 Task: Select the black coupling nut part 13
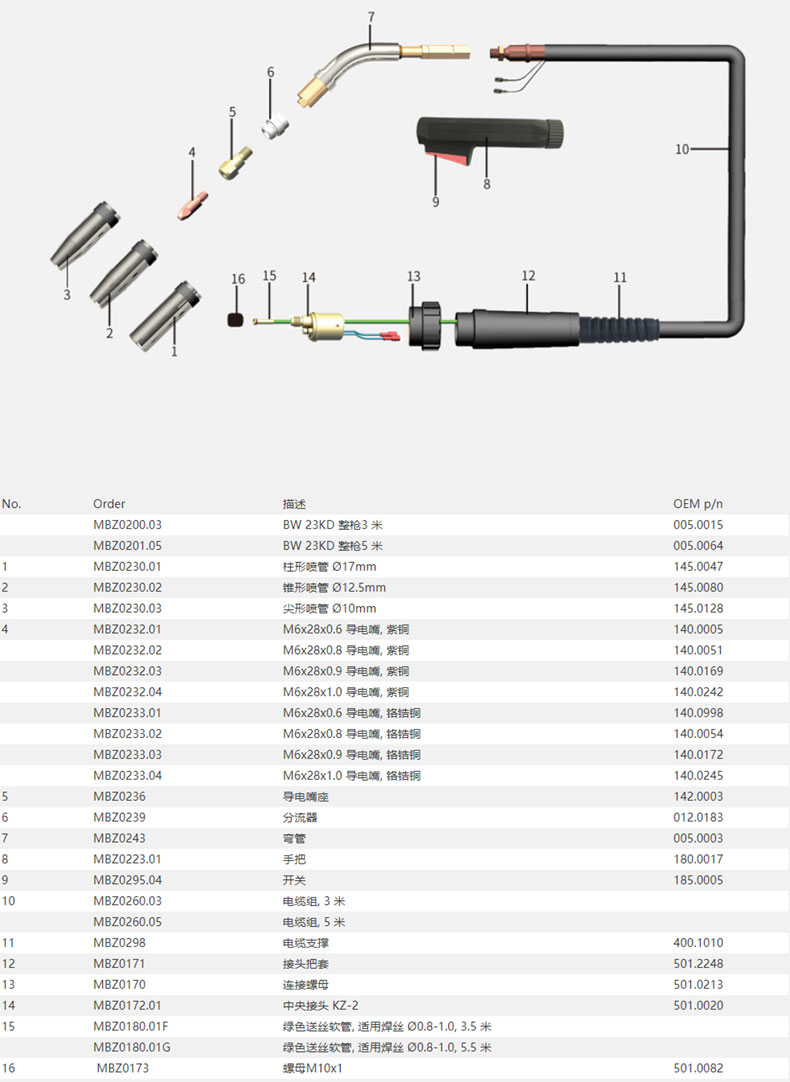coord(425,324)
